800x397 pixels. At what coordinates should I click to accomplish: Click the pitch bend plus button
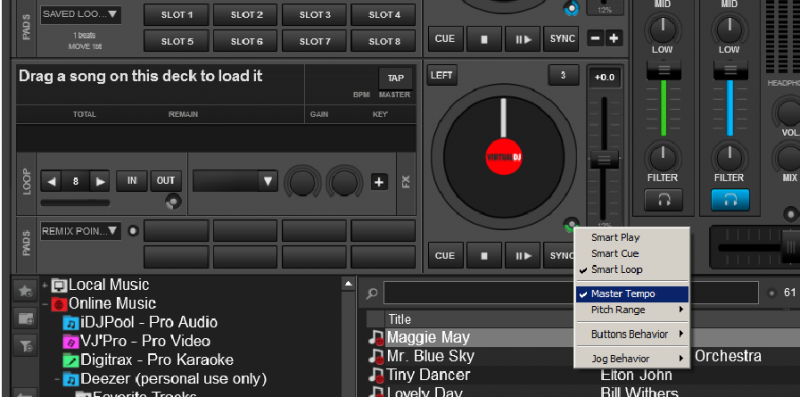click(x=614, y=38)
